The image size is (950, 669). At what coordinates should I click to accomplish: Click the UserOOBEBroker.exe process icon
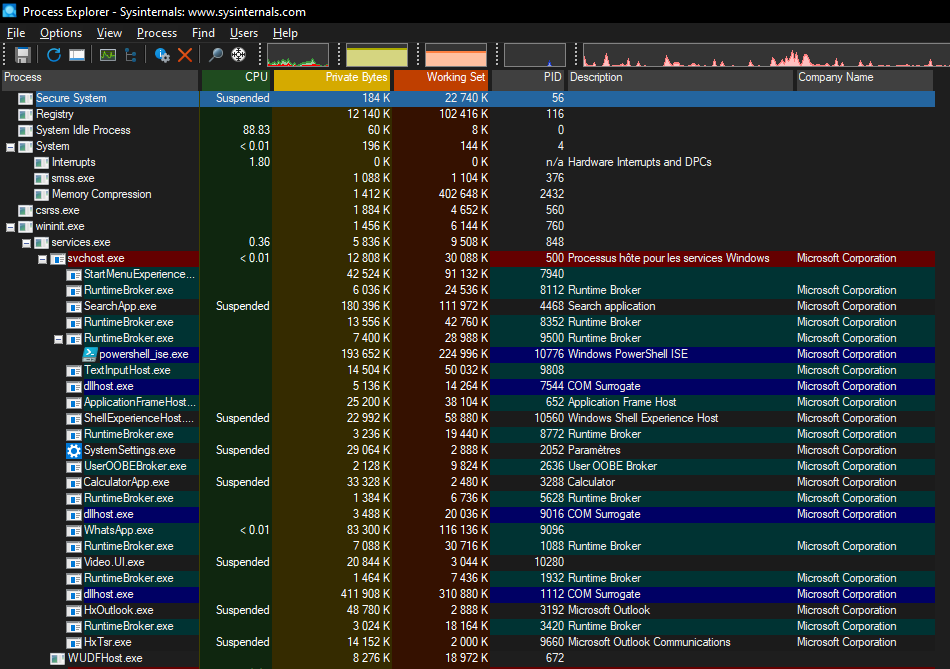click(74, 466)
